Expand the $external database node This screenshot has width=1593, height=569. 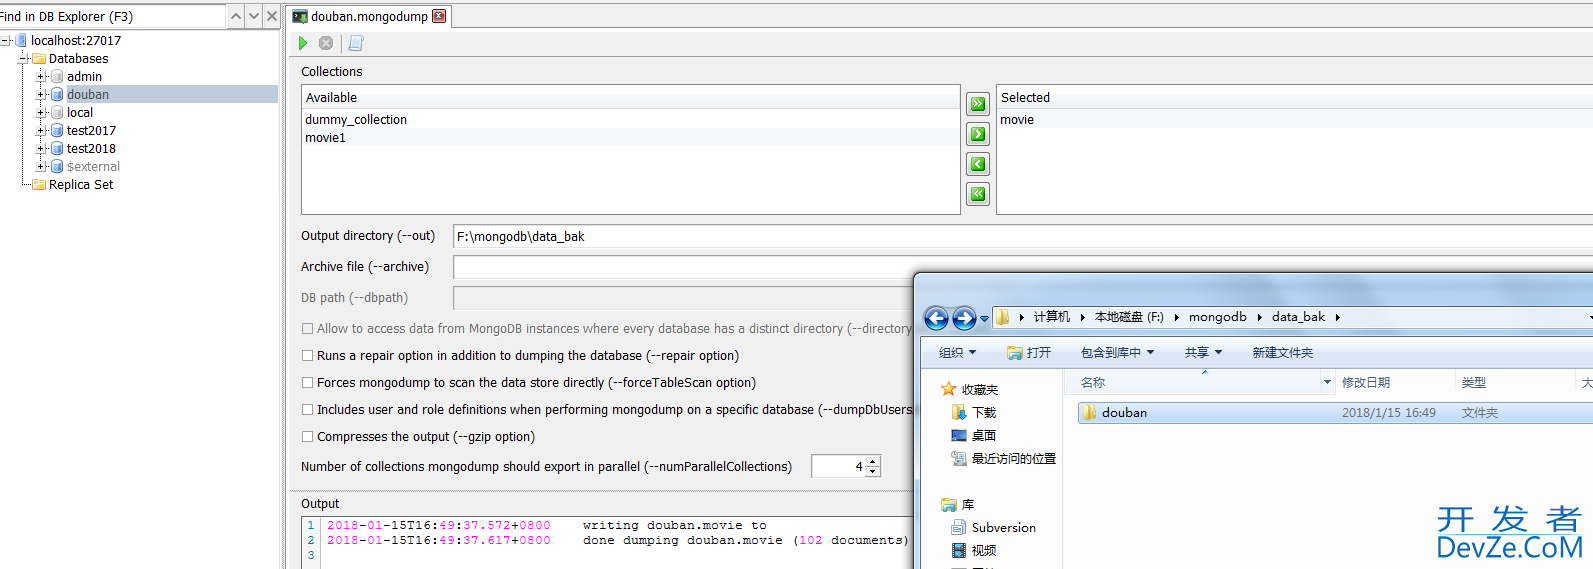coord(42,166)
